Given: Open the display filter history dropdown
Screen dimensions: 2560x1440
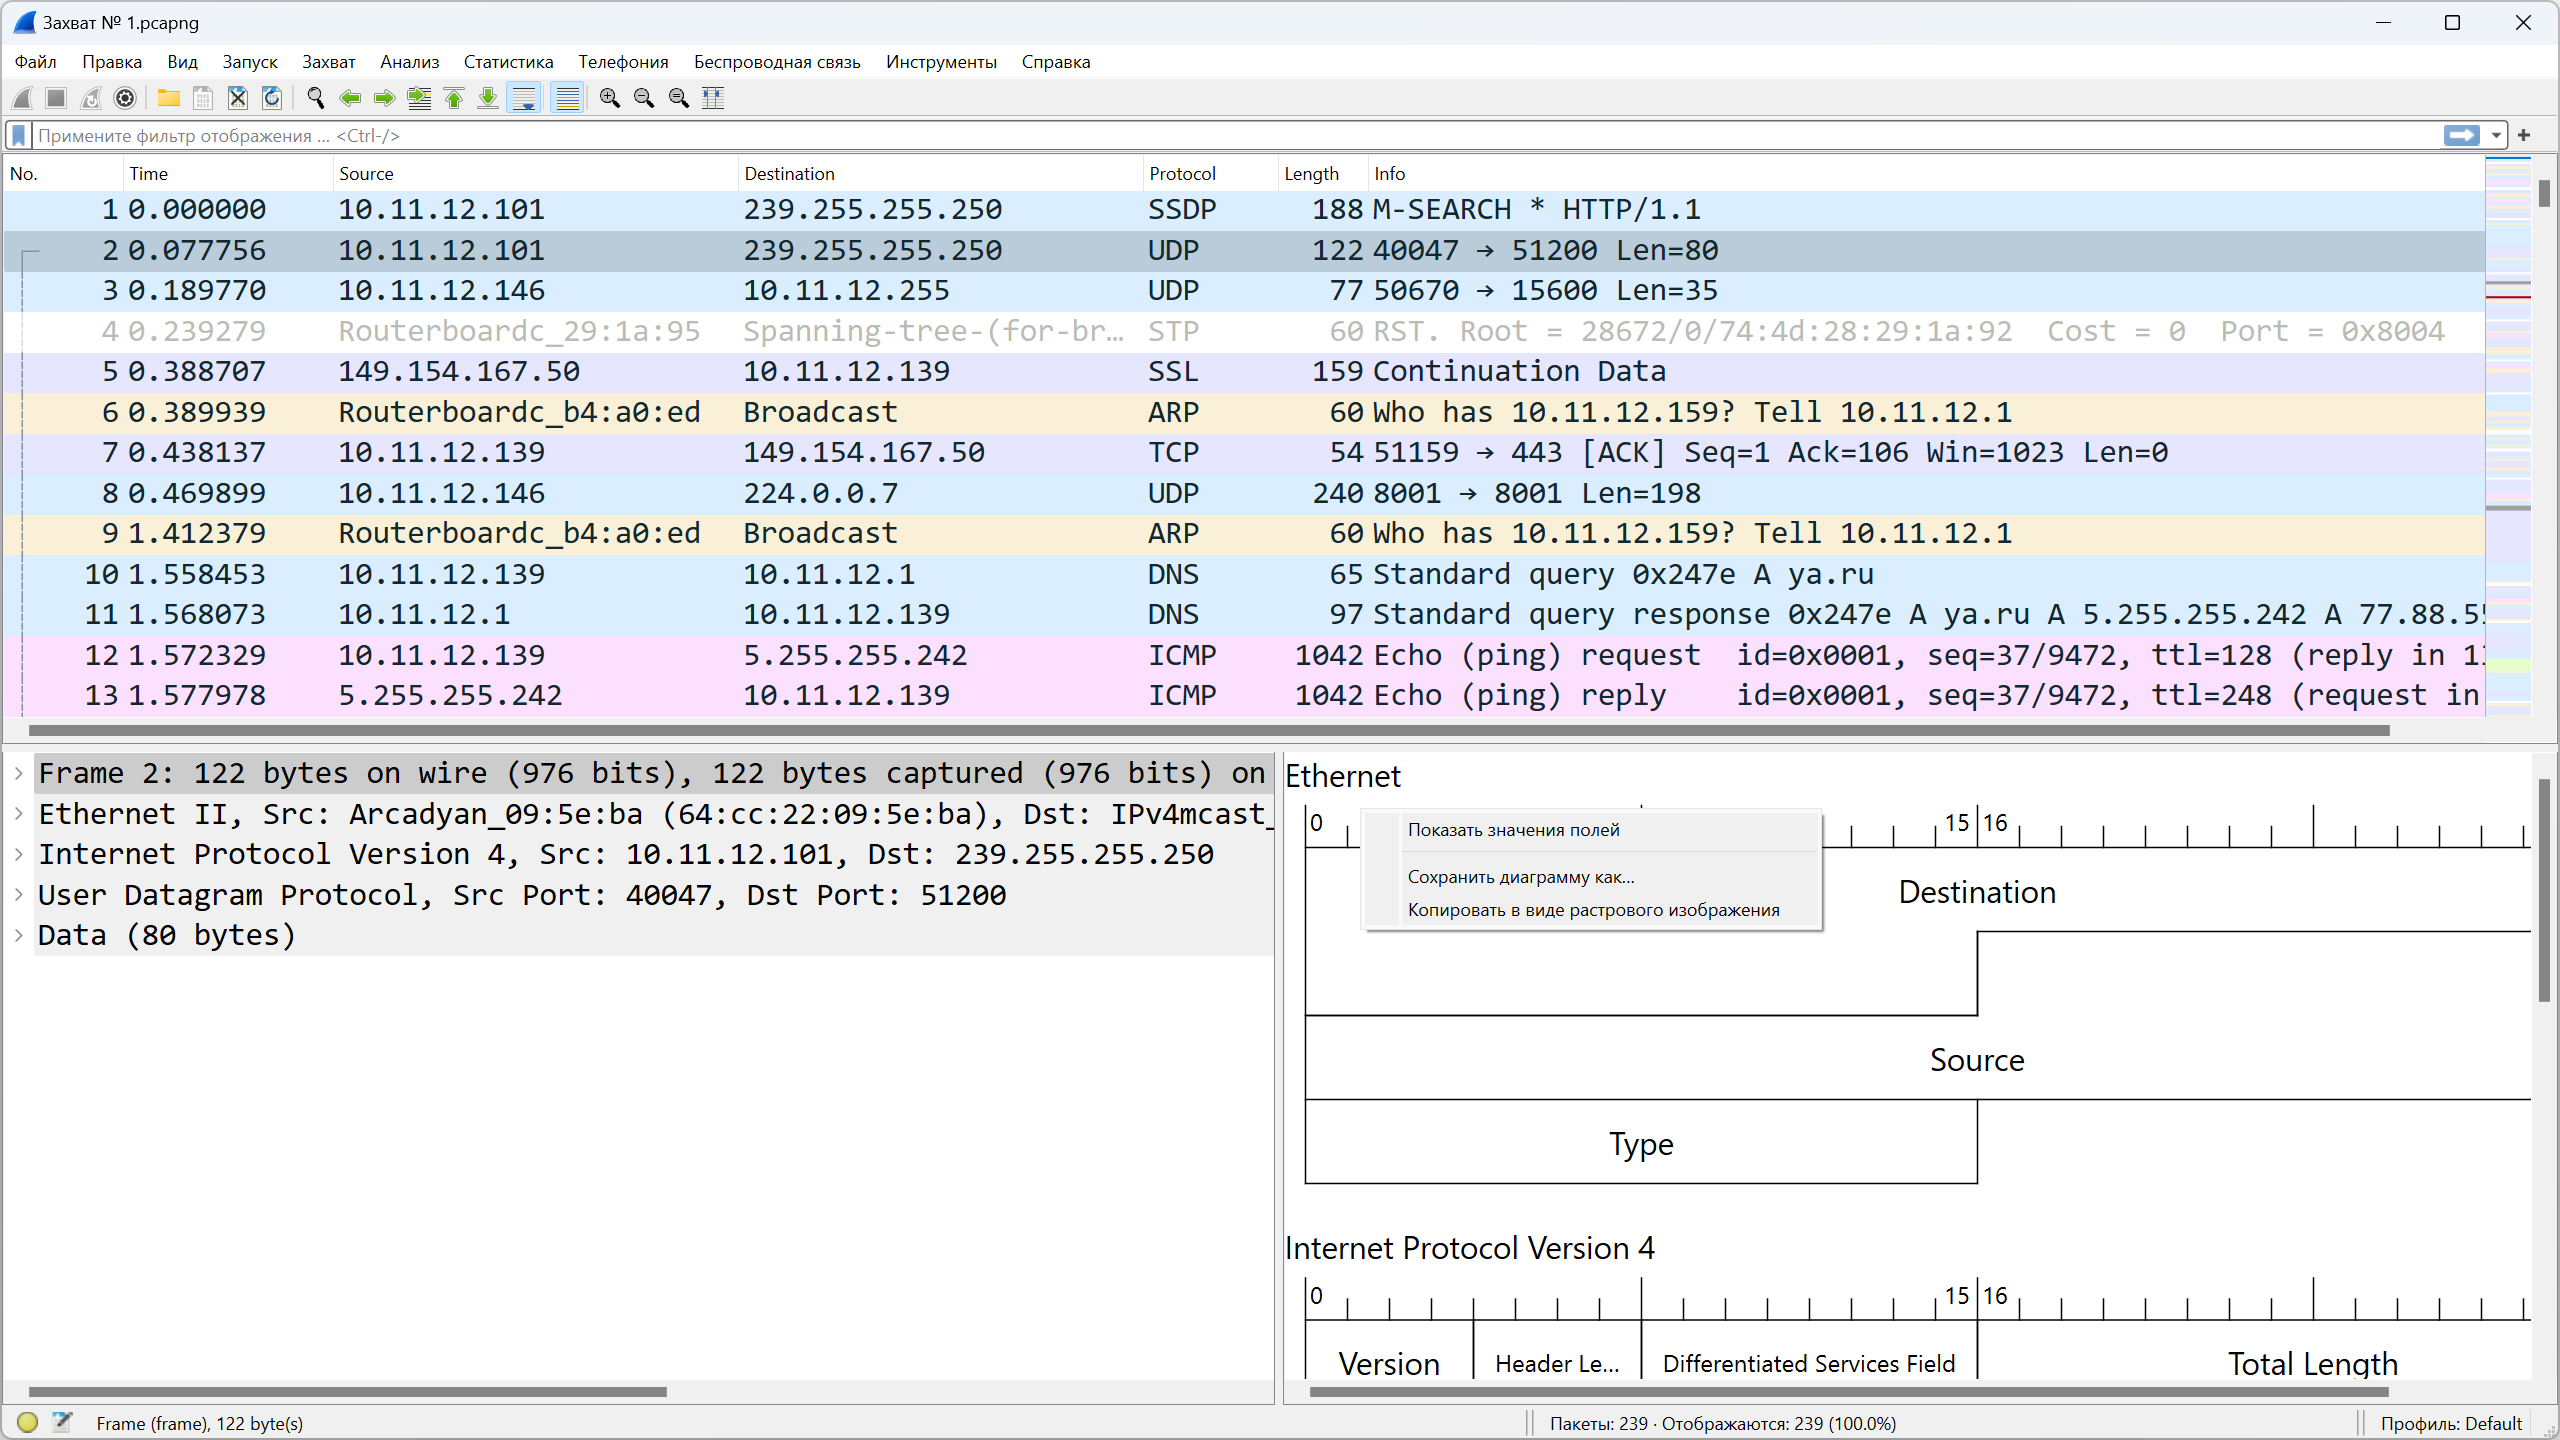Looking at the screenshot, I should pyautogui.click(x=2496, y=135).
